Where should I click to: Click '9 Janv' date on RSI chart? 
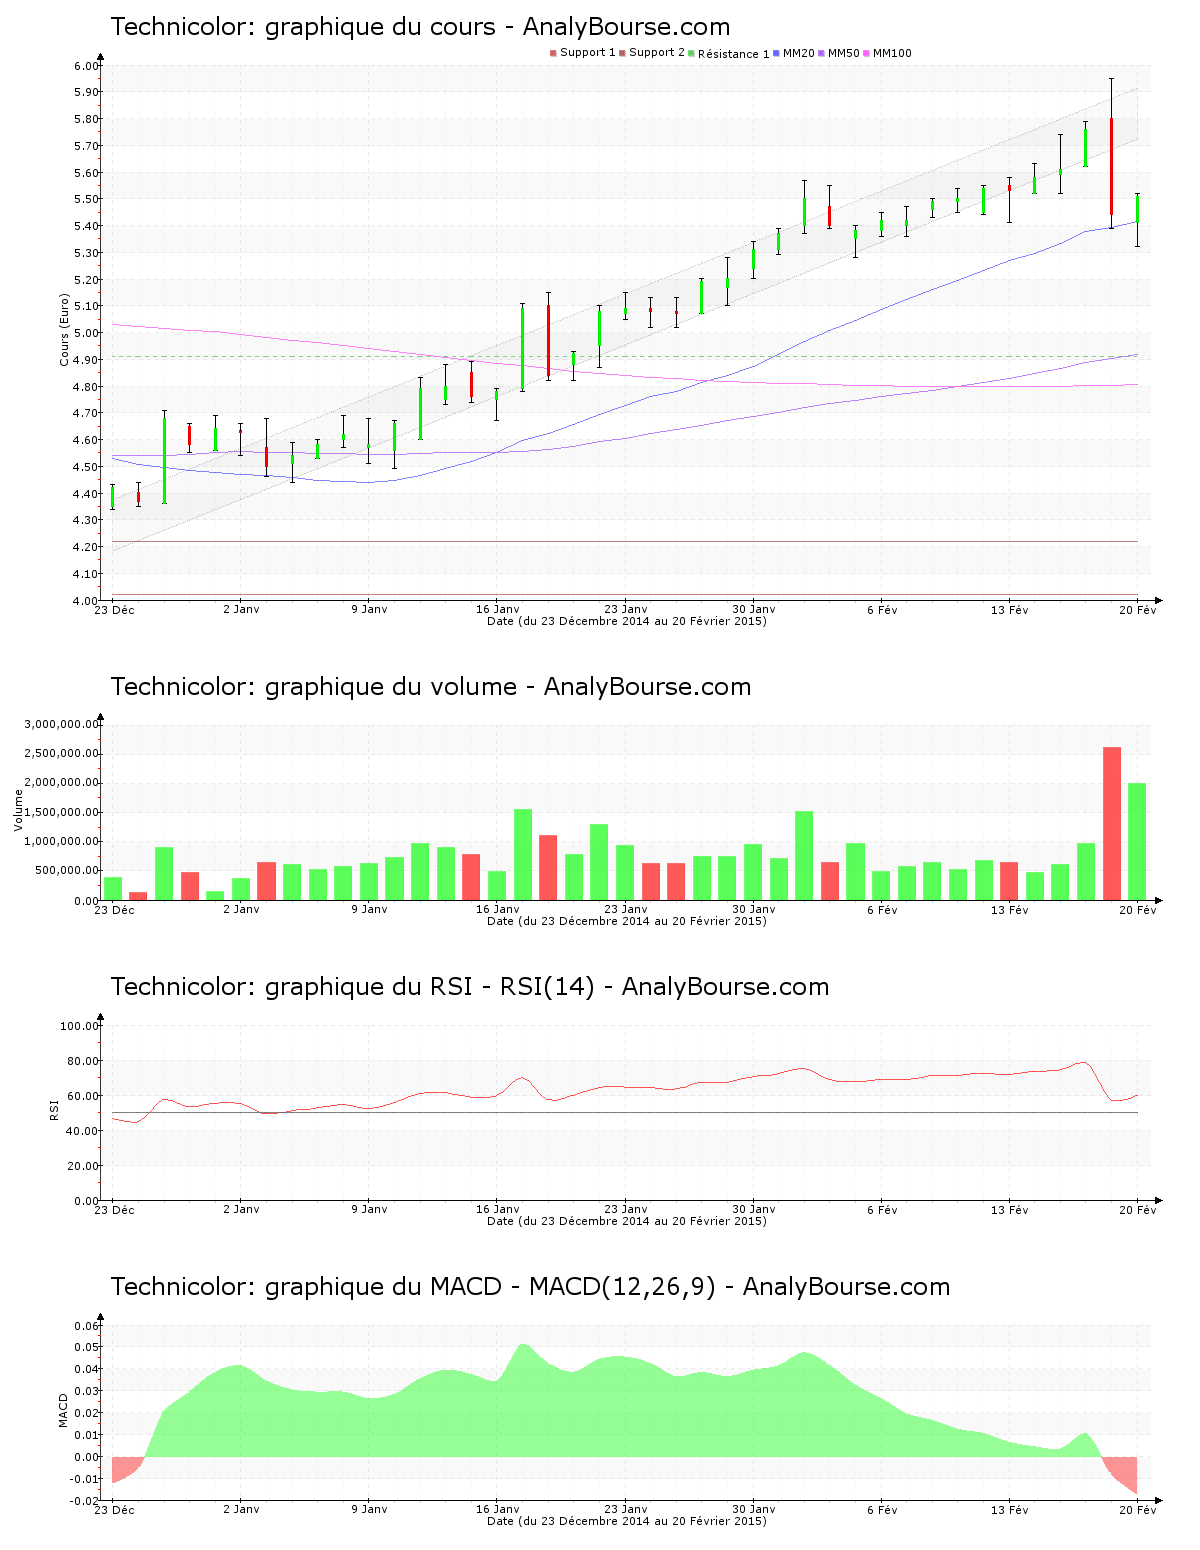tap(369, 1209)
